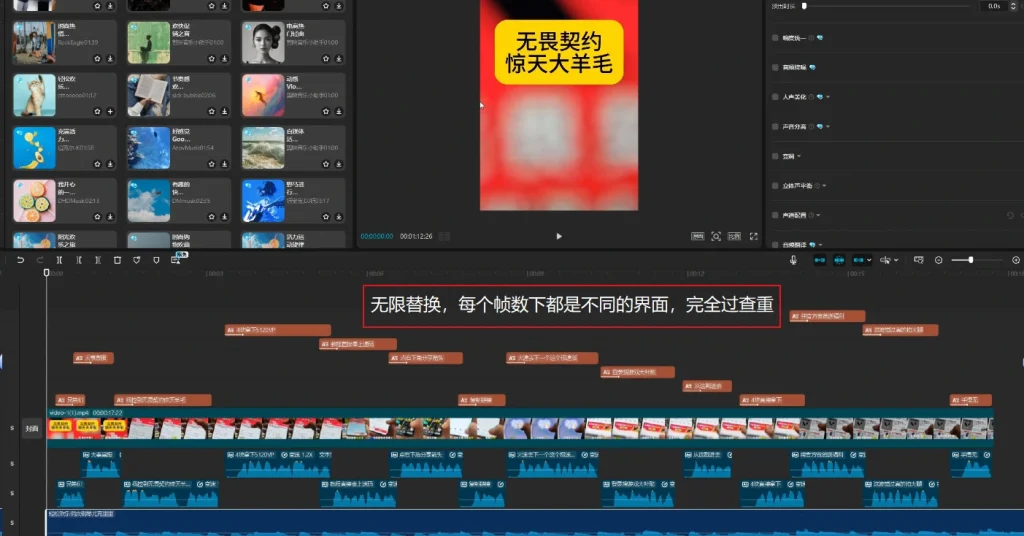This screenshot has width=1024, height=536.
Task: Select the person on green wall music thumbnail
Action: (149, 42)
